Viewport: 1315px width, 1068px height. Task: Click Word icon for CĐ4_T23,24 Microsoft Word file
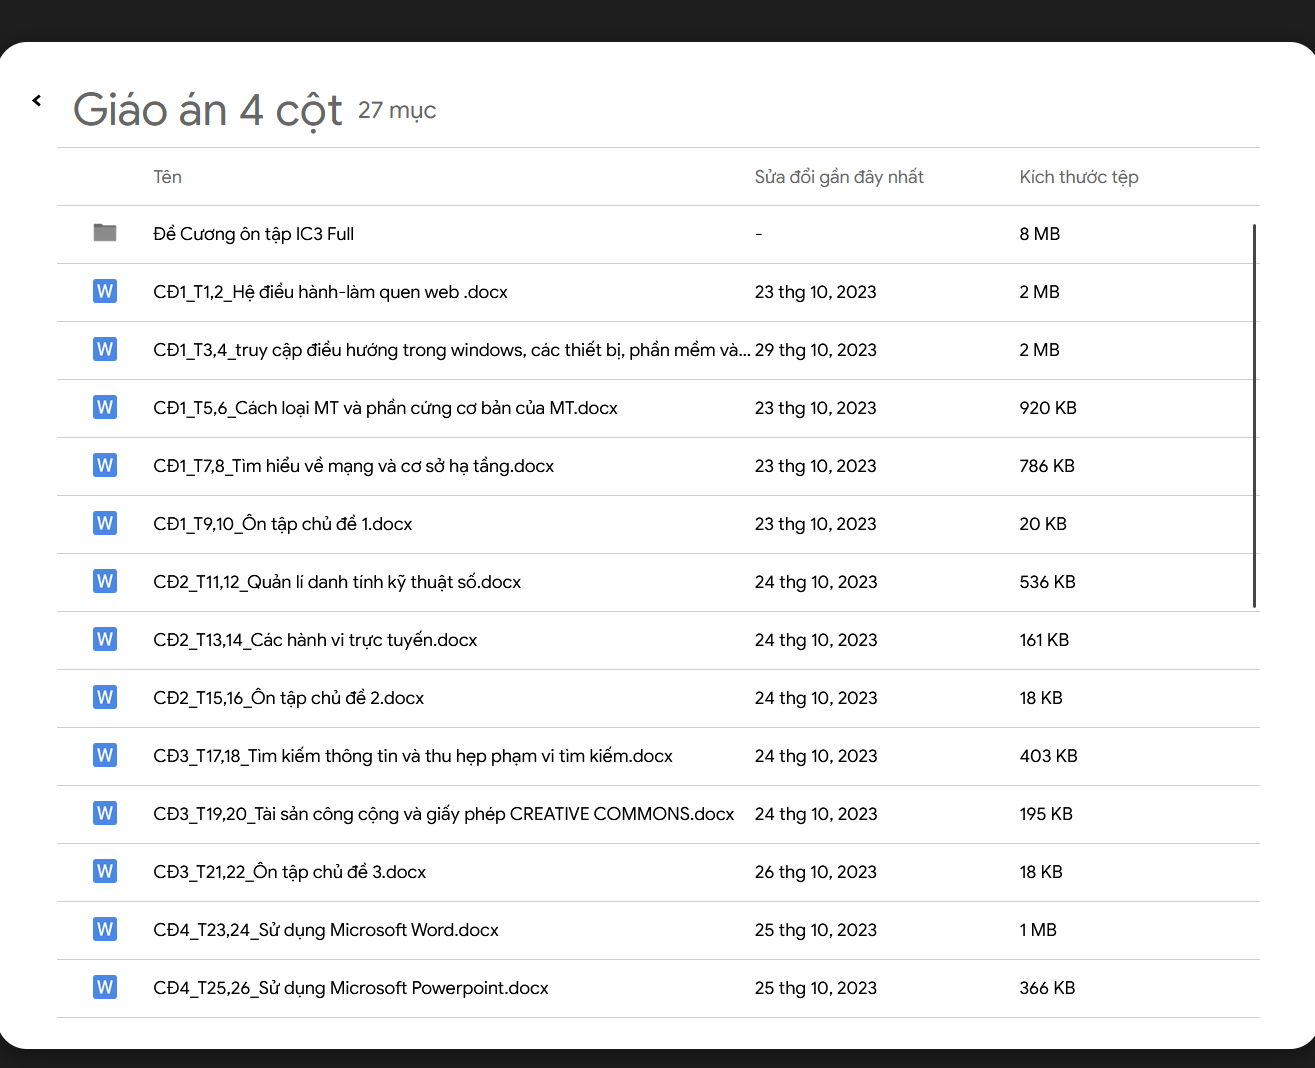pos(105,929)
